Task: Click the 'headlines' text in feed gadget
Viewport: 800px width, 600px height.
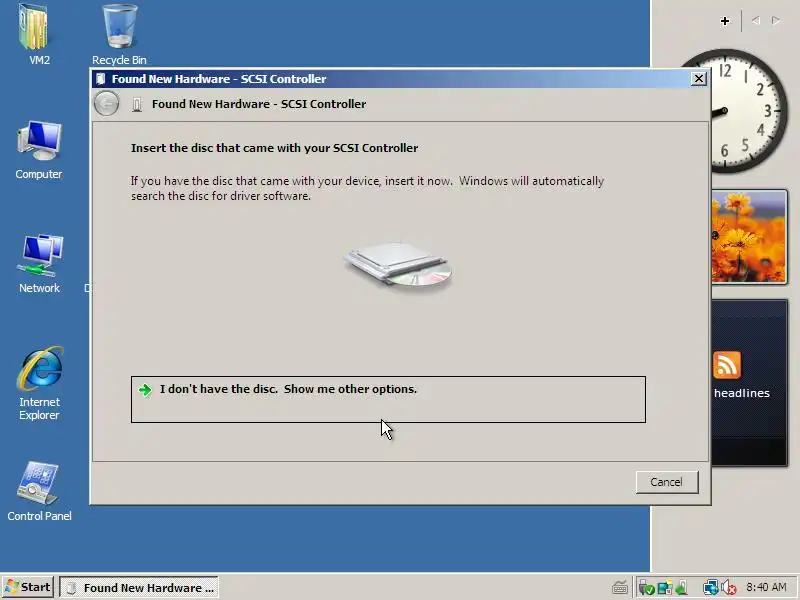Action: [x=741, y=393]
